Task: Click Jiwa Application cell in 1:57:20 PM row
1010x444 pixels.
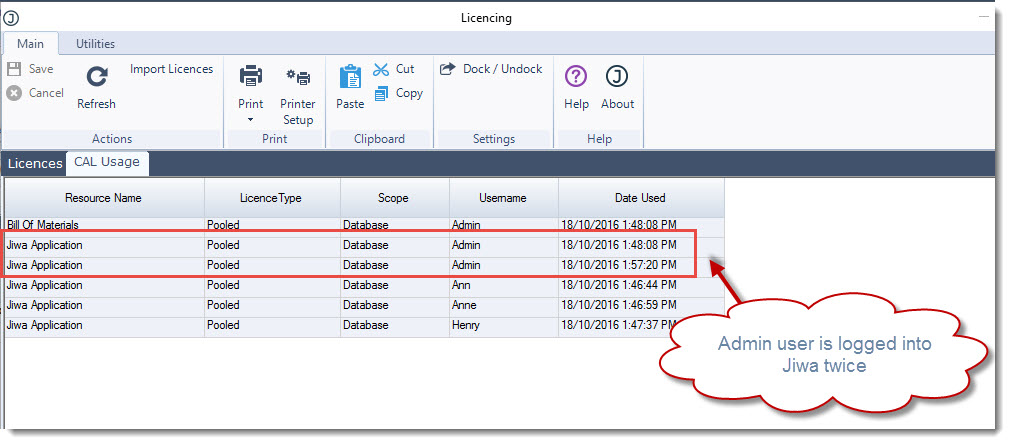Action: pyautogui.click(x=105, y=265)
